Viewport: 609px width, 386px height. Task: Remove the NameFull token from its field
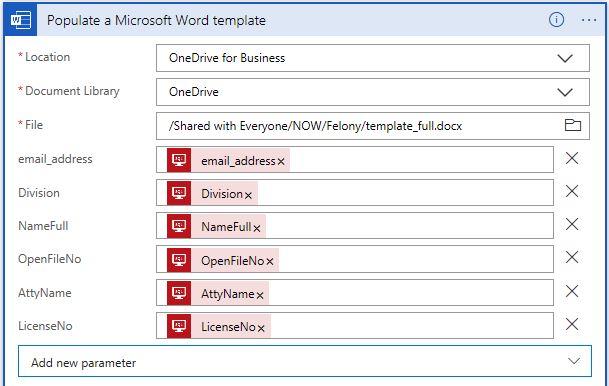(257, 228)
